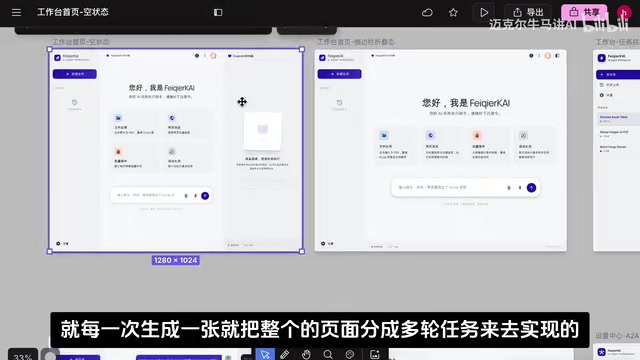Select the purple globe card icon in second frame

(x=430, y=135)
